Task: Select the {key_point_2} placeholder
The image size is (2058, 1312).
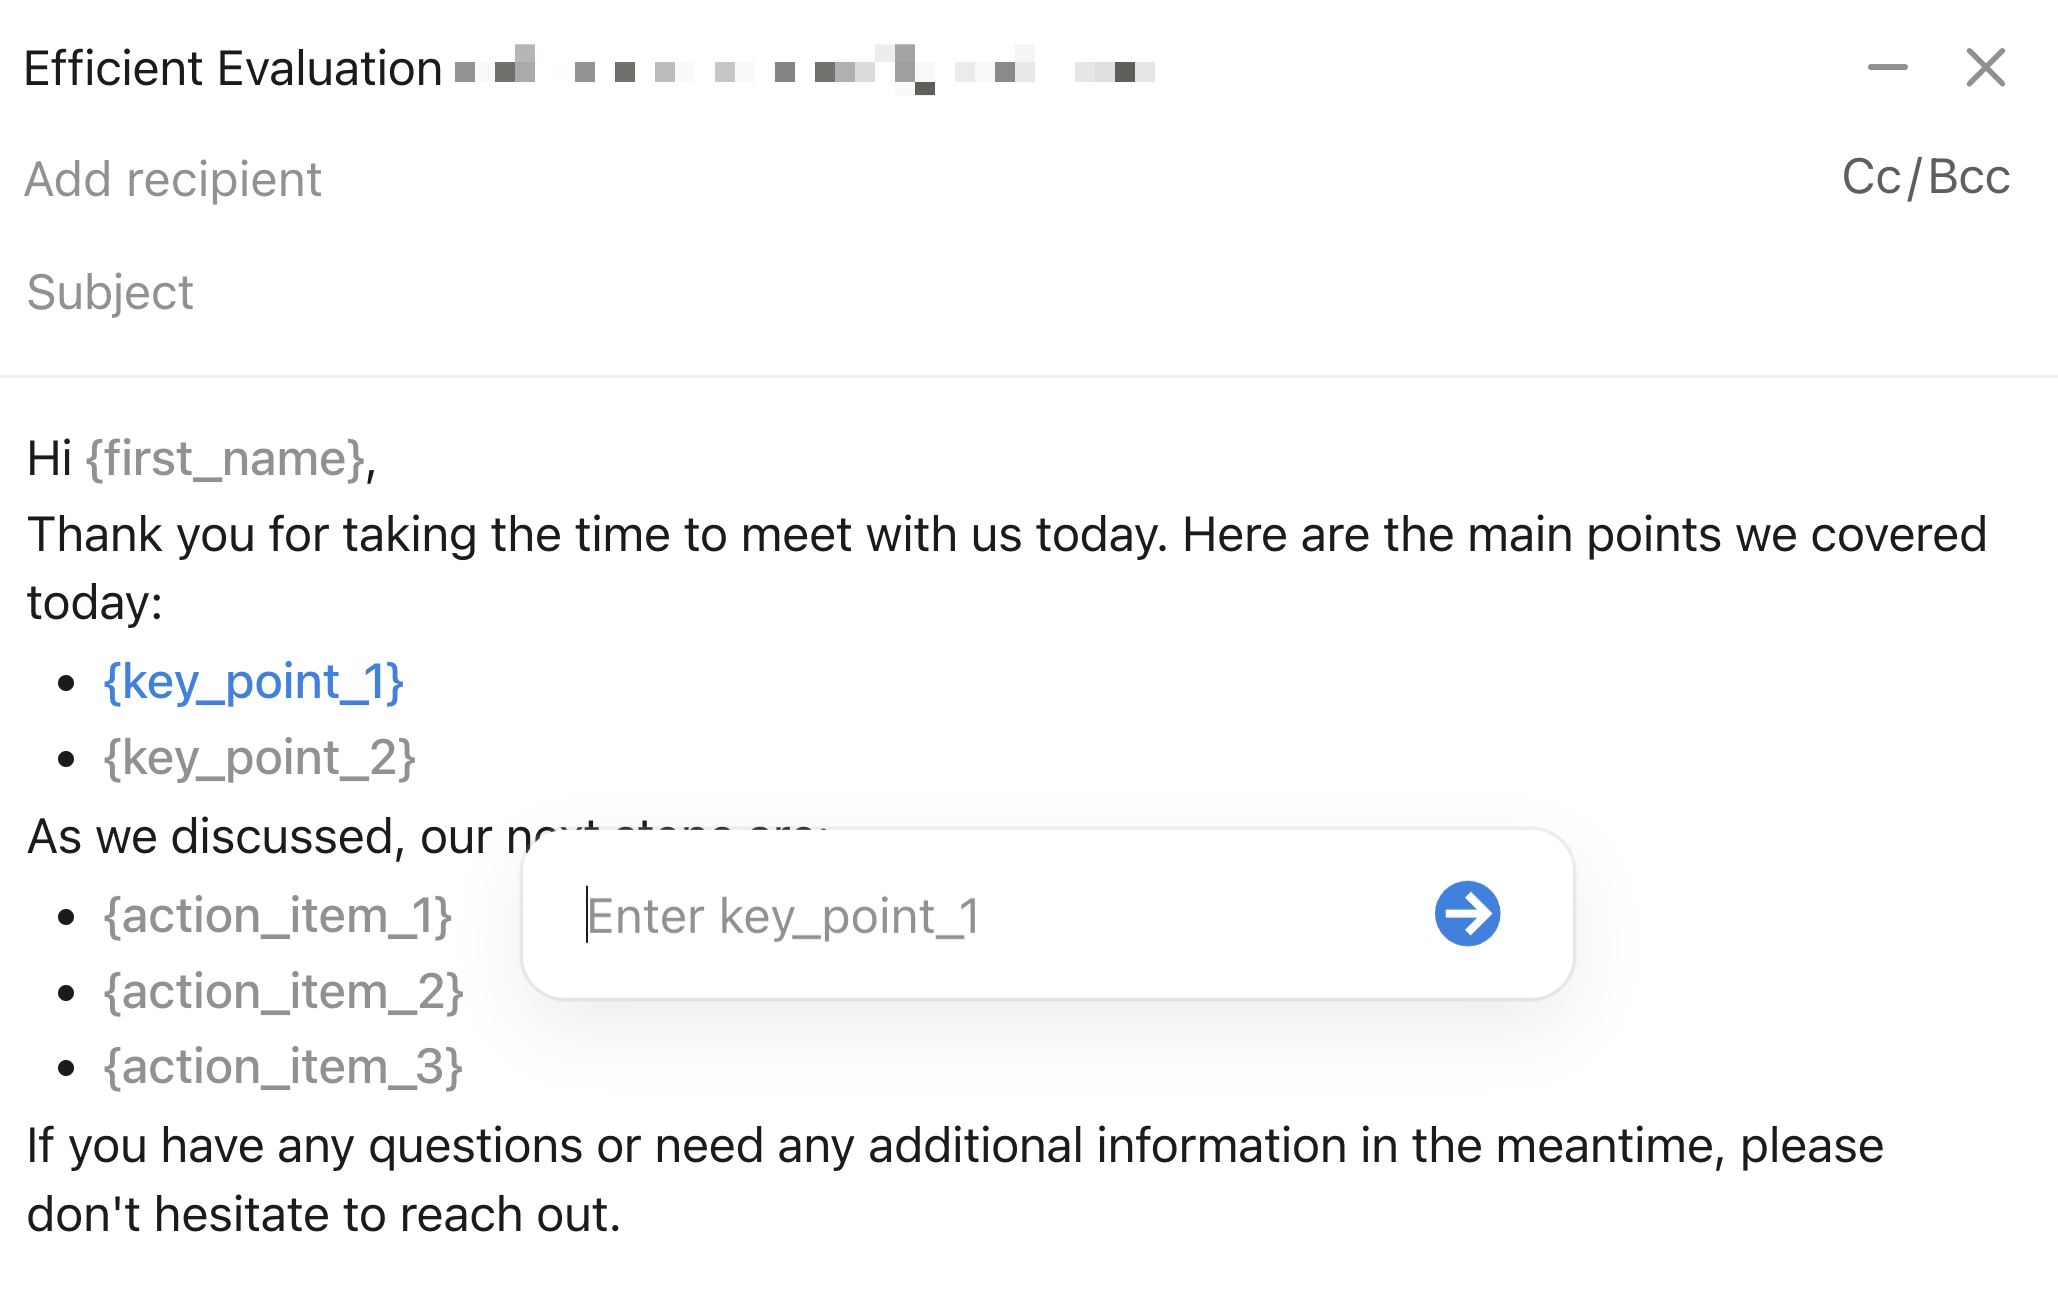Action: 260,759
